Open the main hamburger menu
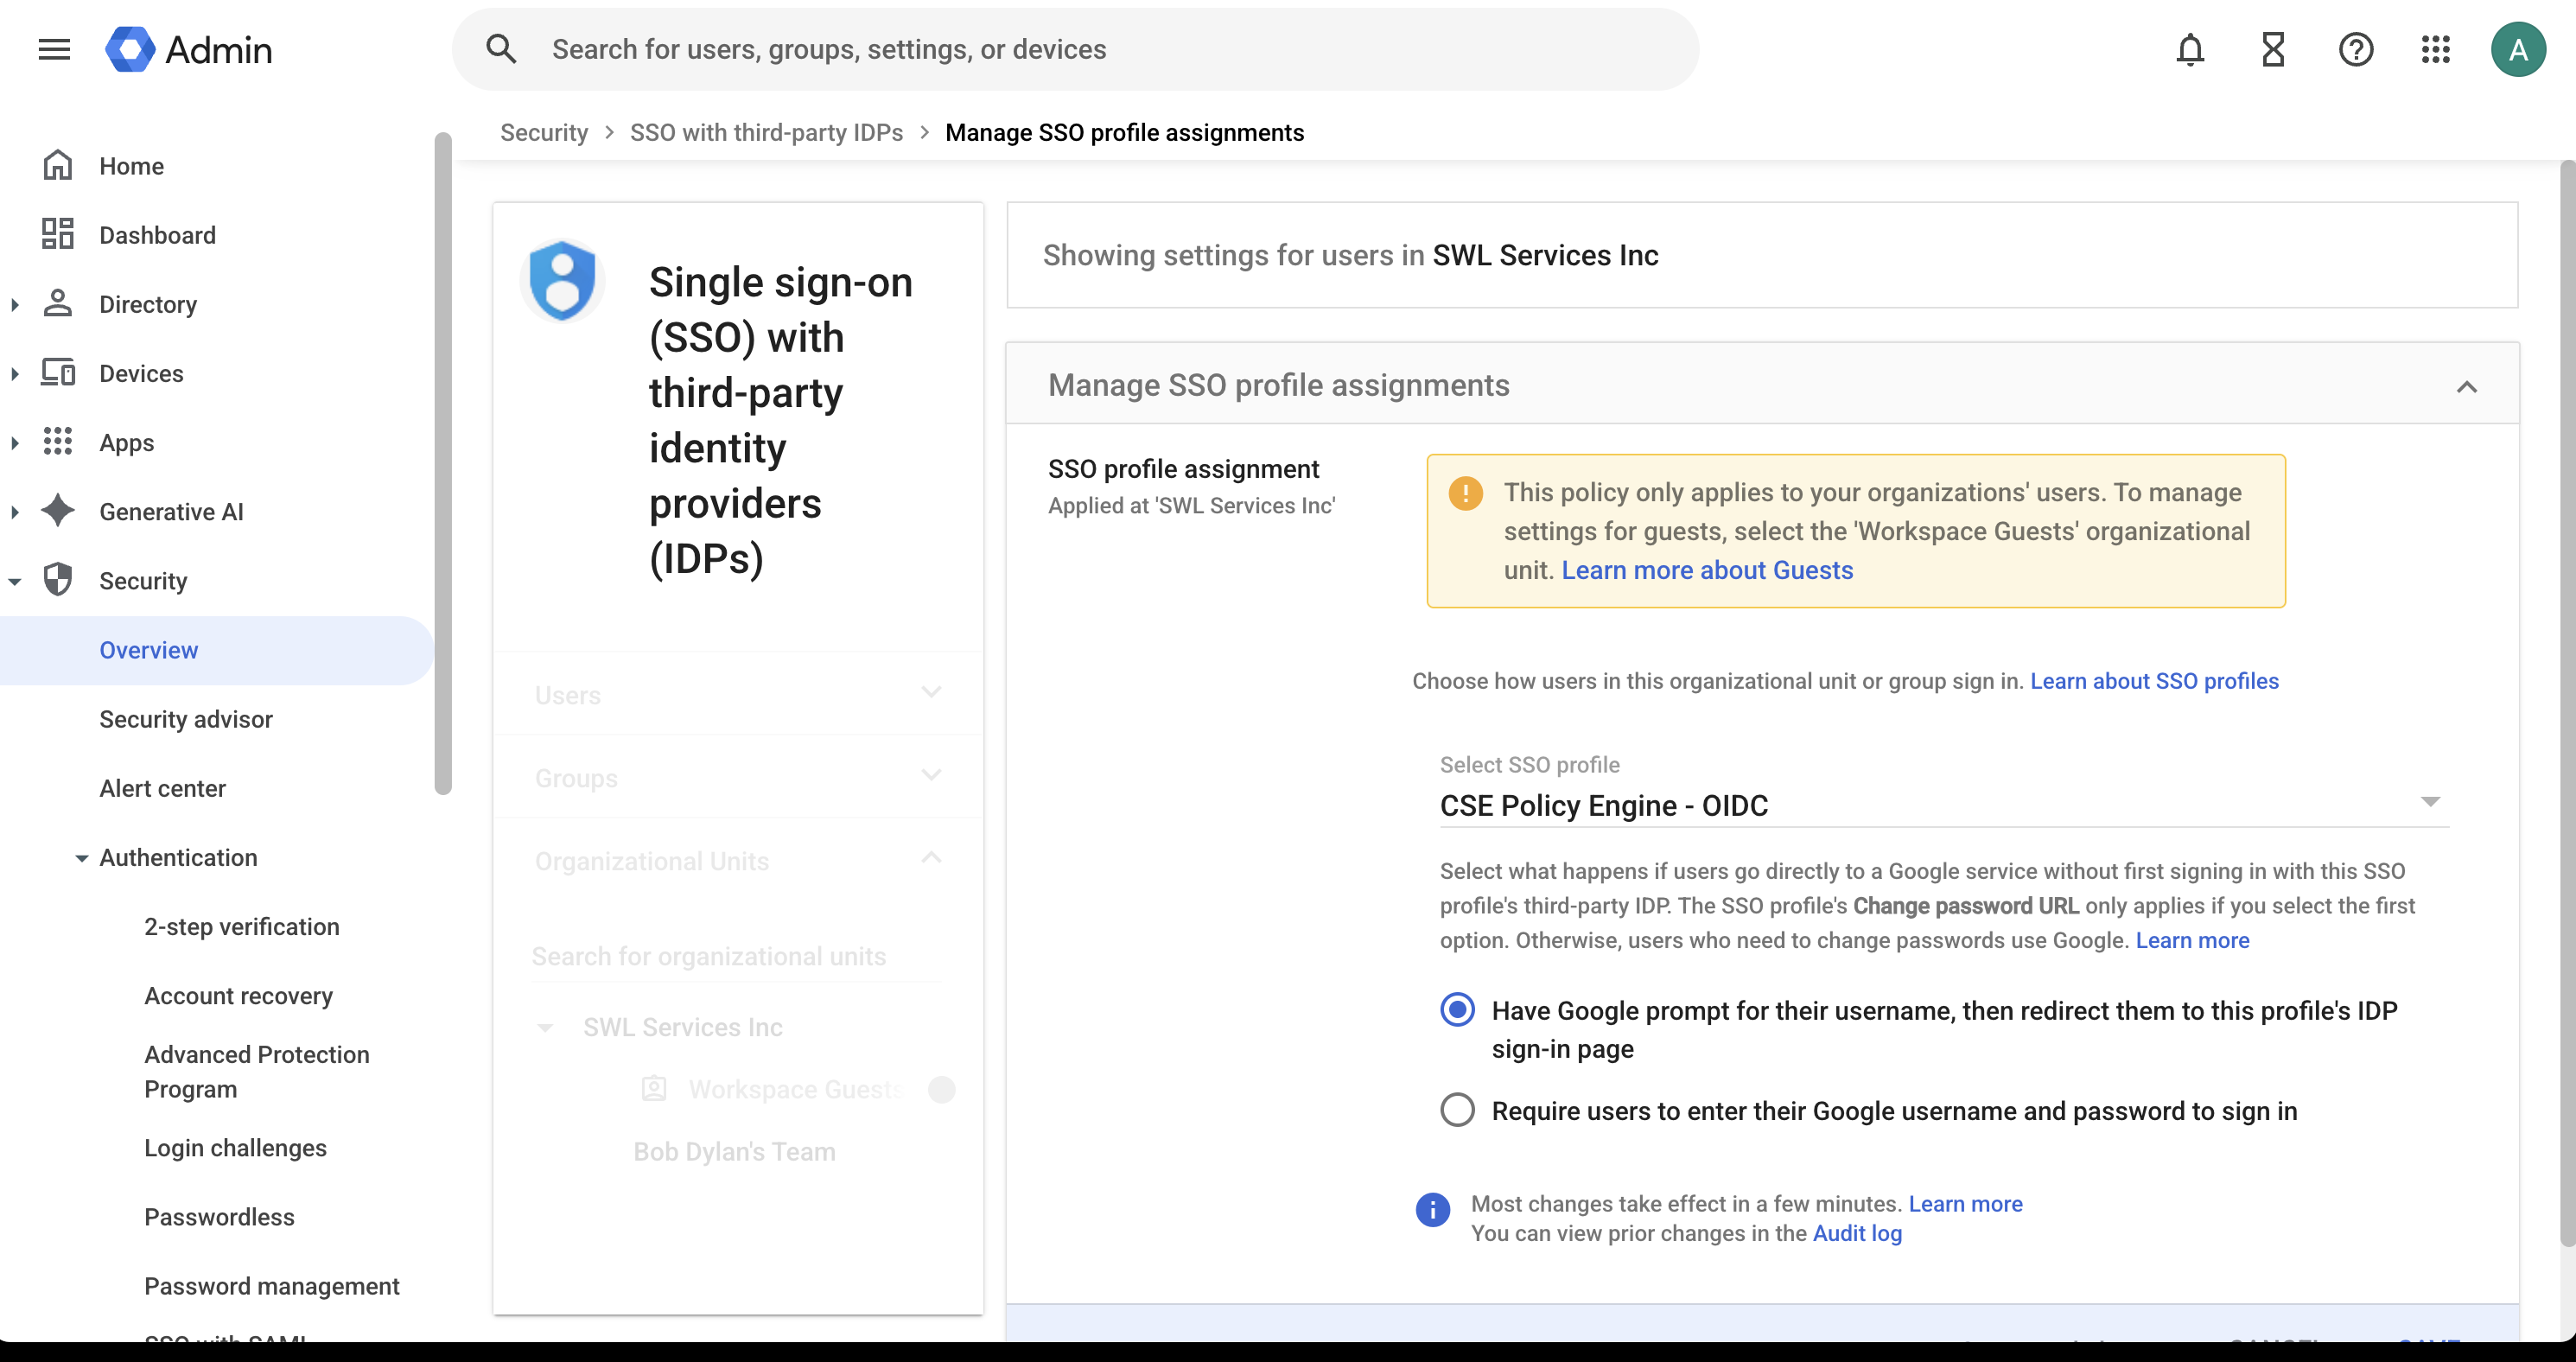 coord(54,49)
